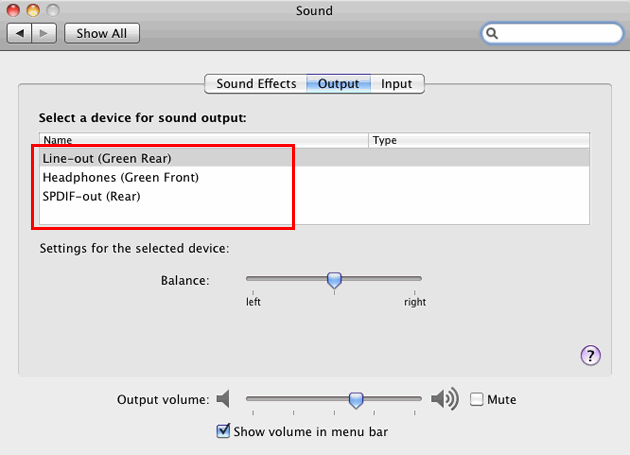Click the red close window button
This screenshot has width=630, height=455.
pos(13,10)
